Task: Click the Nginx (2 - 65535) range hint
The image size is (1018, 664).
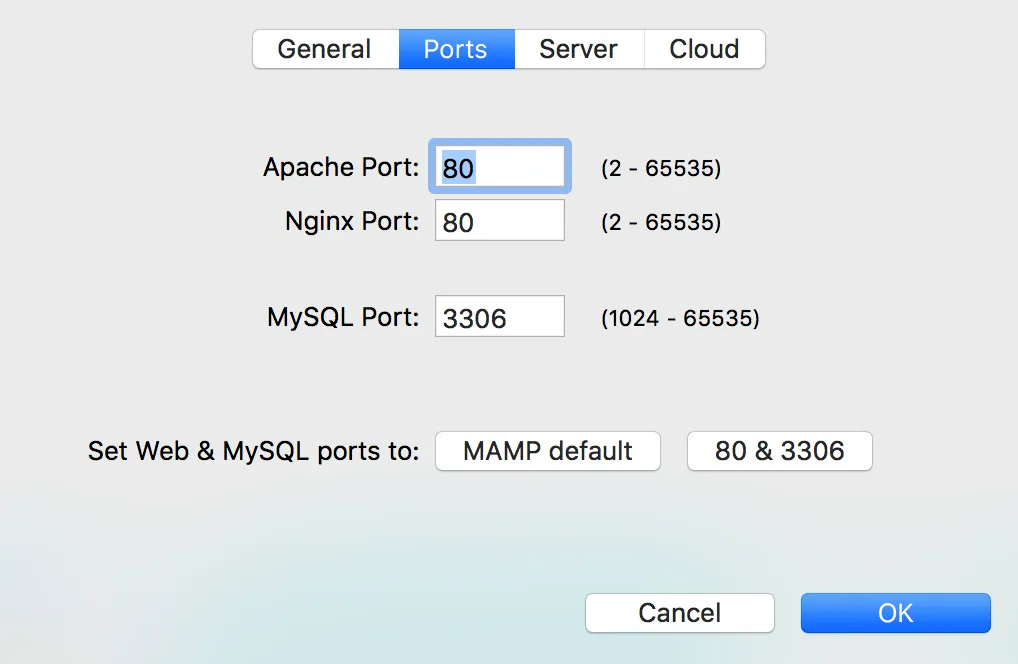Action: 661,222
